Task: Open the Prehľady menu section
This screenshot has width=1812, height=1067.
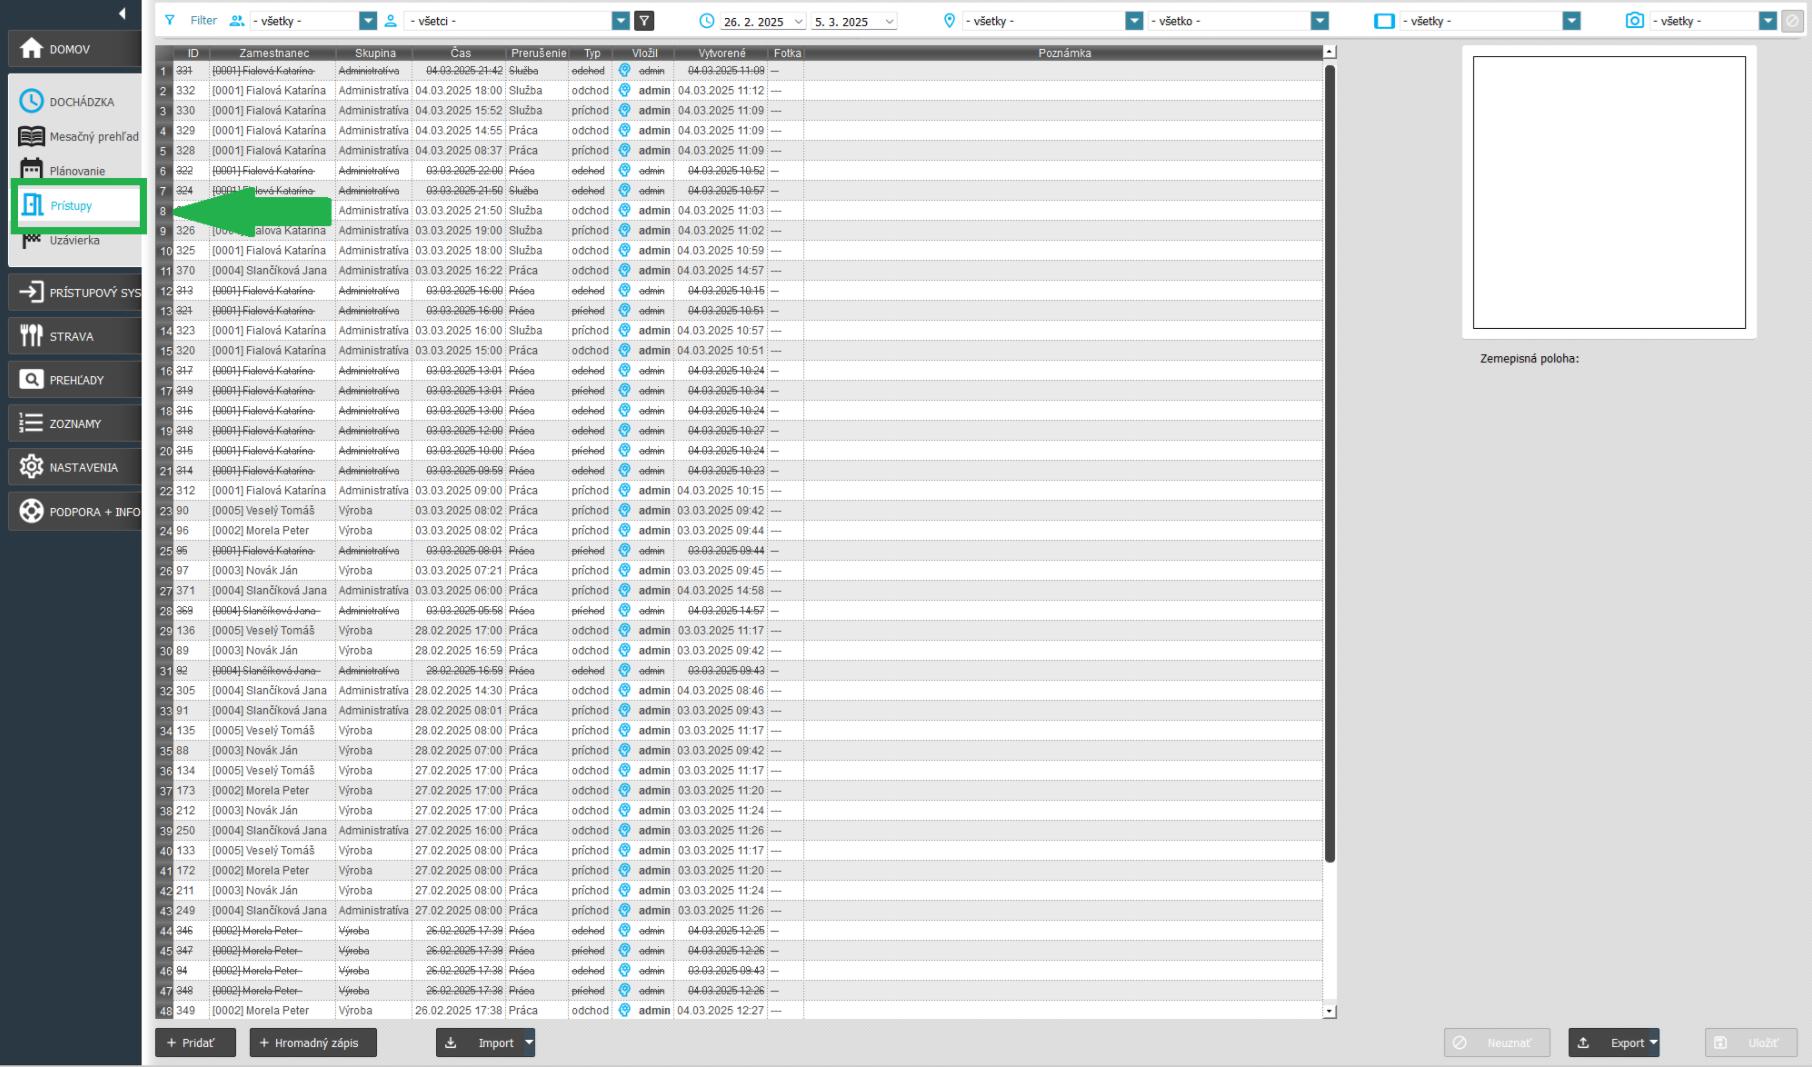Action: (72, 380)
